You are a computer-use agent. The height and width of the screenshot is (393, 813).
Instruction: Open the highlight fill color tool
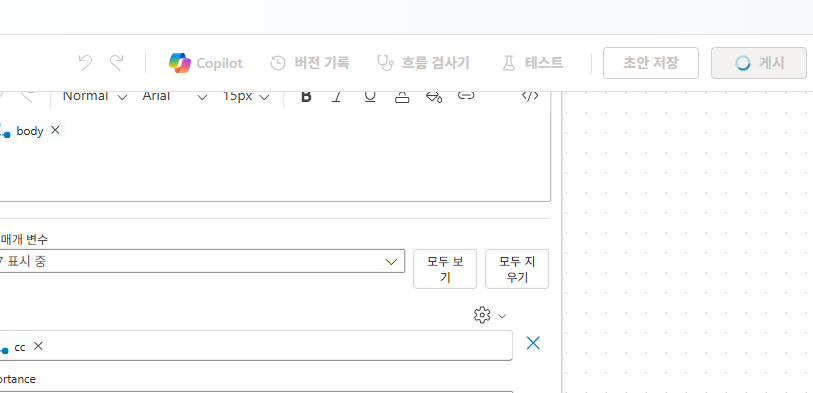(434, 96)
